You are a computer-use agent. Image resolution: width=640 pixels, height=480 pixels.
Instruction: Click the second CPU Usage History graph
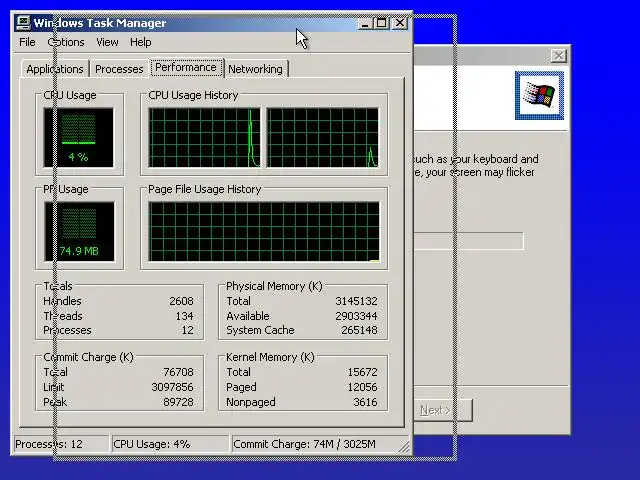coord(322,138)
